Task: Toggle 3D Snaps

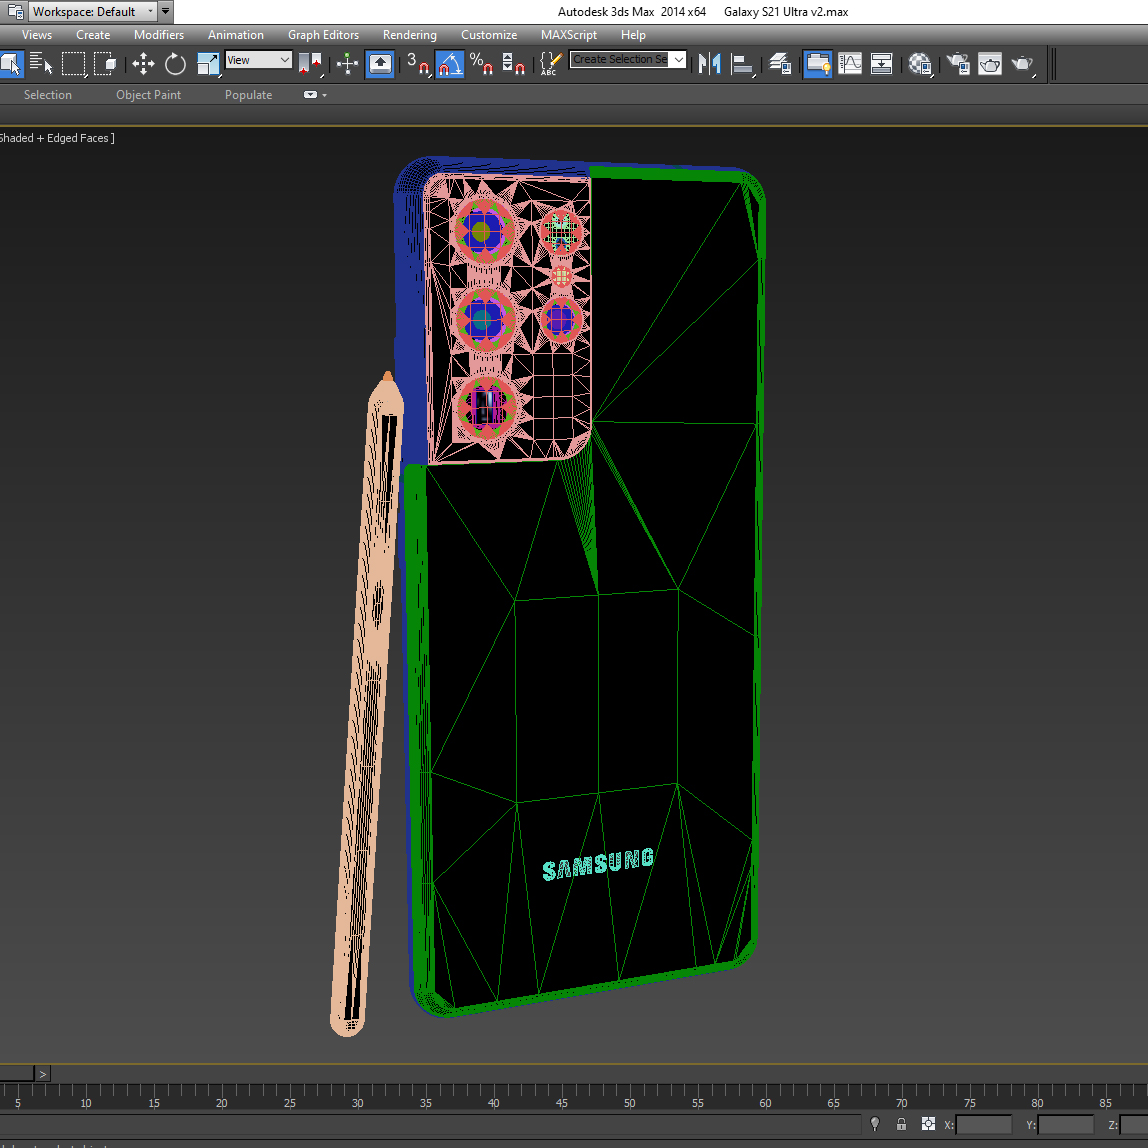Action: click(417, 64)
